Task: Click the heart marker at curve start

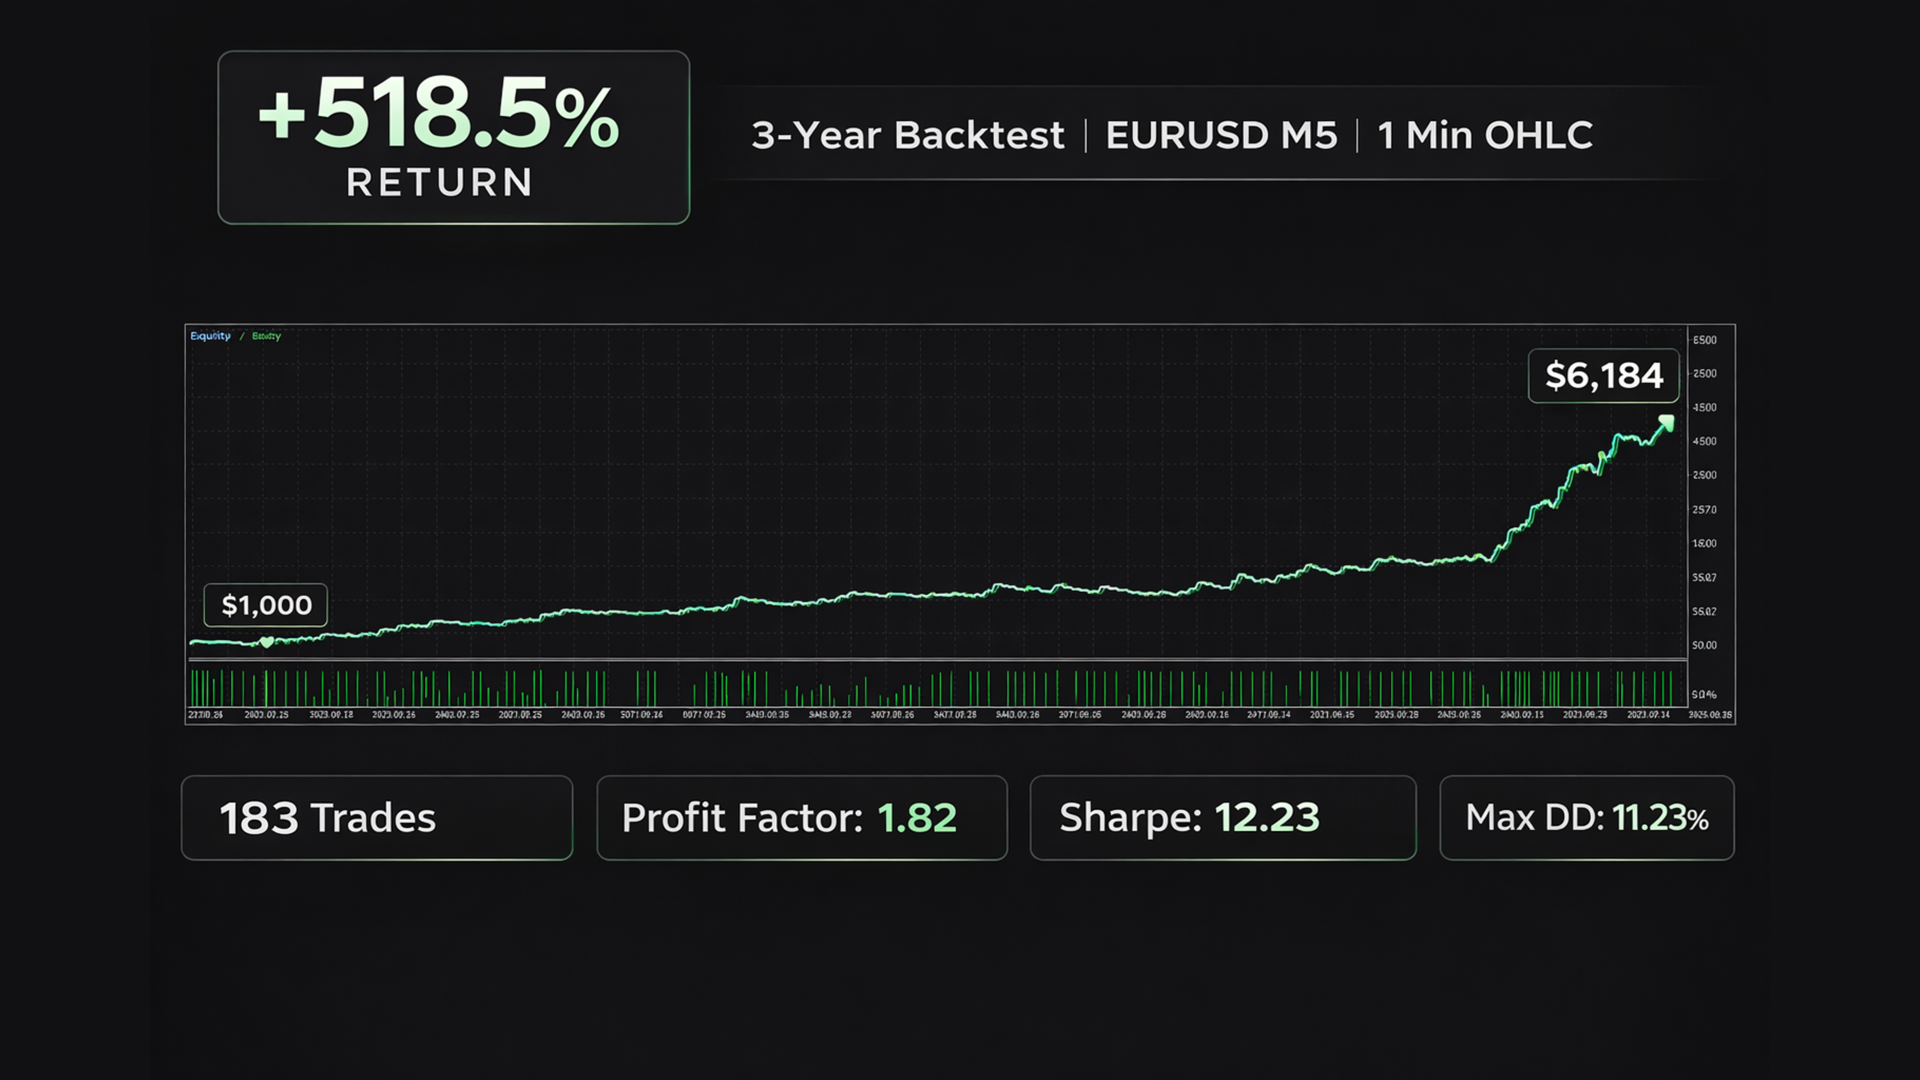Action: (266, 642)
